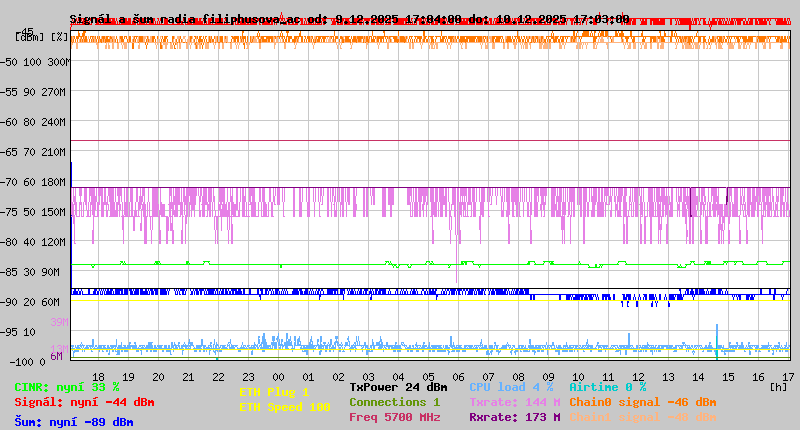Screen dimensions: 800x430
Task: Click the 'Txrate: 144 M' legend label
Action: (x=515, y=402)
